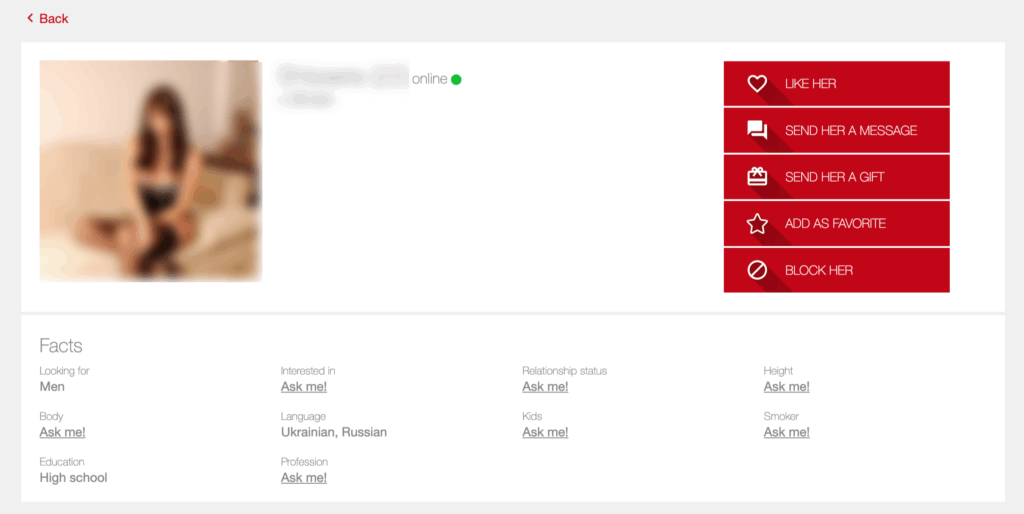Click Ask me! under Relationship status

pos(545,387)
